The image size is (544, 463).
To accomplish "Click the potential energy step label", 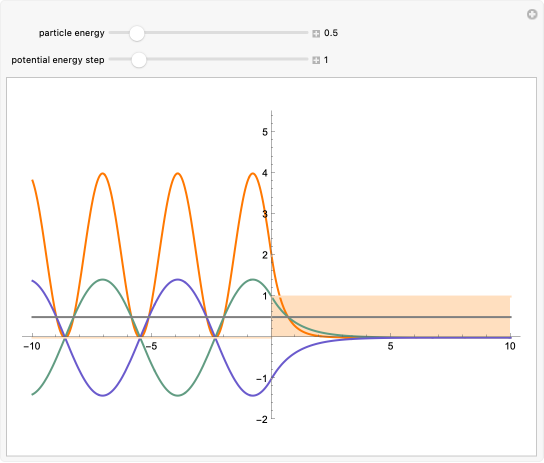I will (x=58, y=60).
